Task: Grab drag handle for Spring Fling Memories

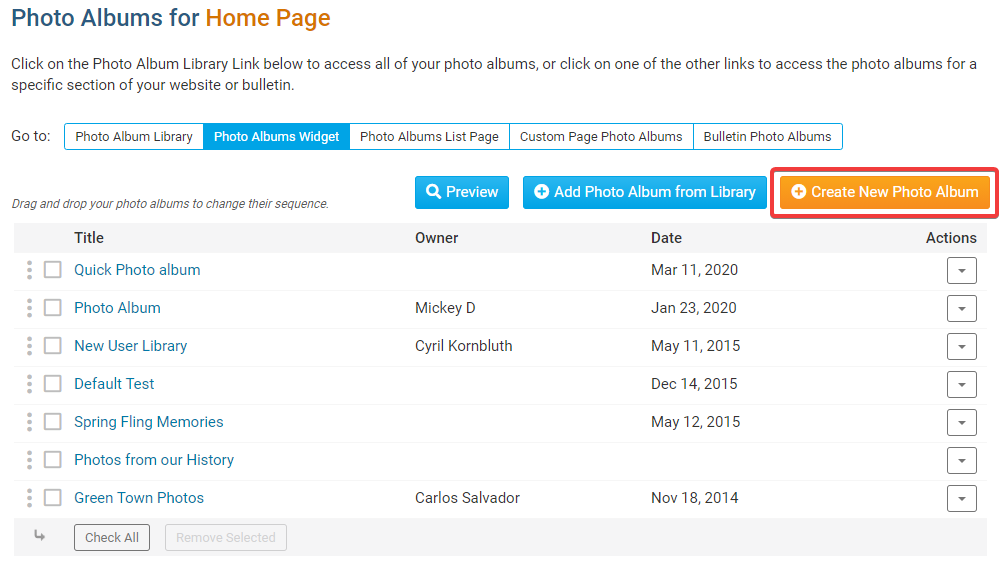Action: (x=29, y=422)
